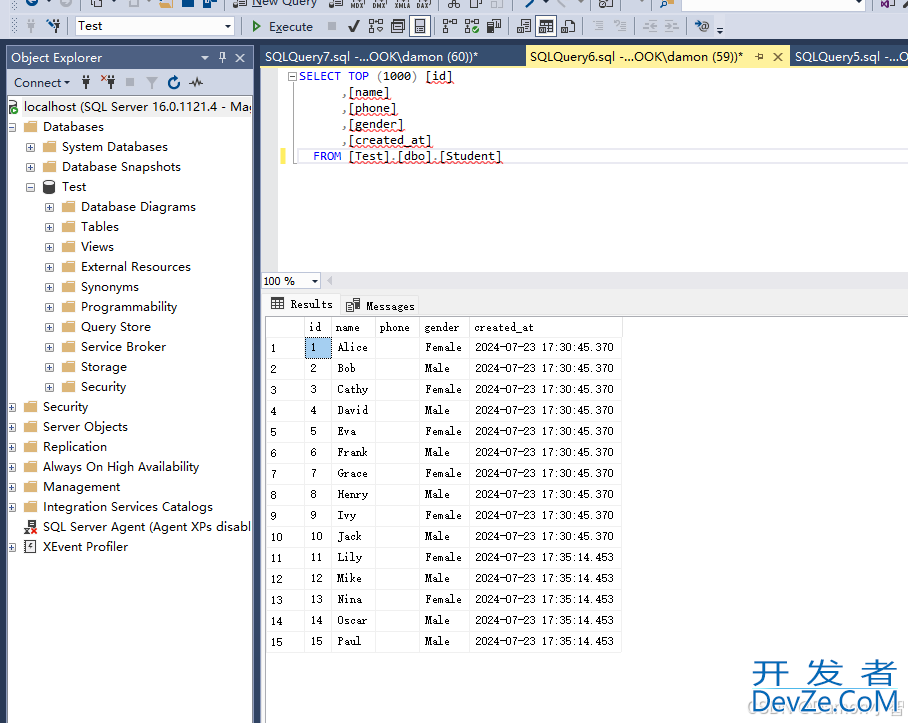Open Activity Monitor from Object Explorer toolbar
The height and width of the screenshot is (723, 908).
[196, 83]
